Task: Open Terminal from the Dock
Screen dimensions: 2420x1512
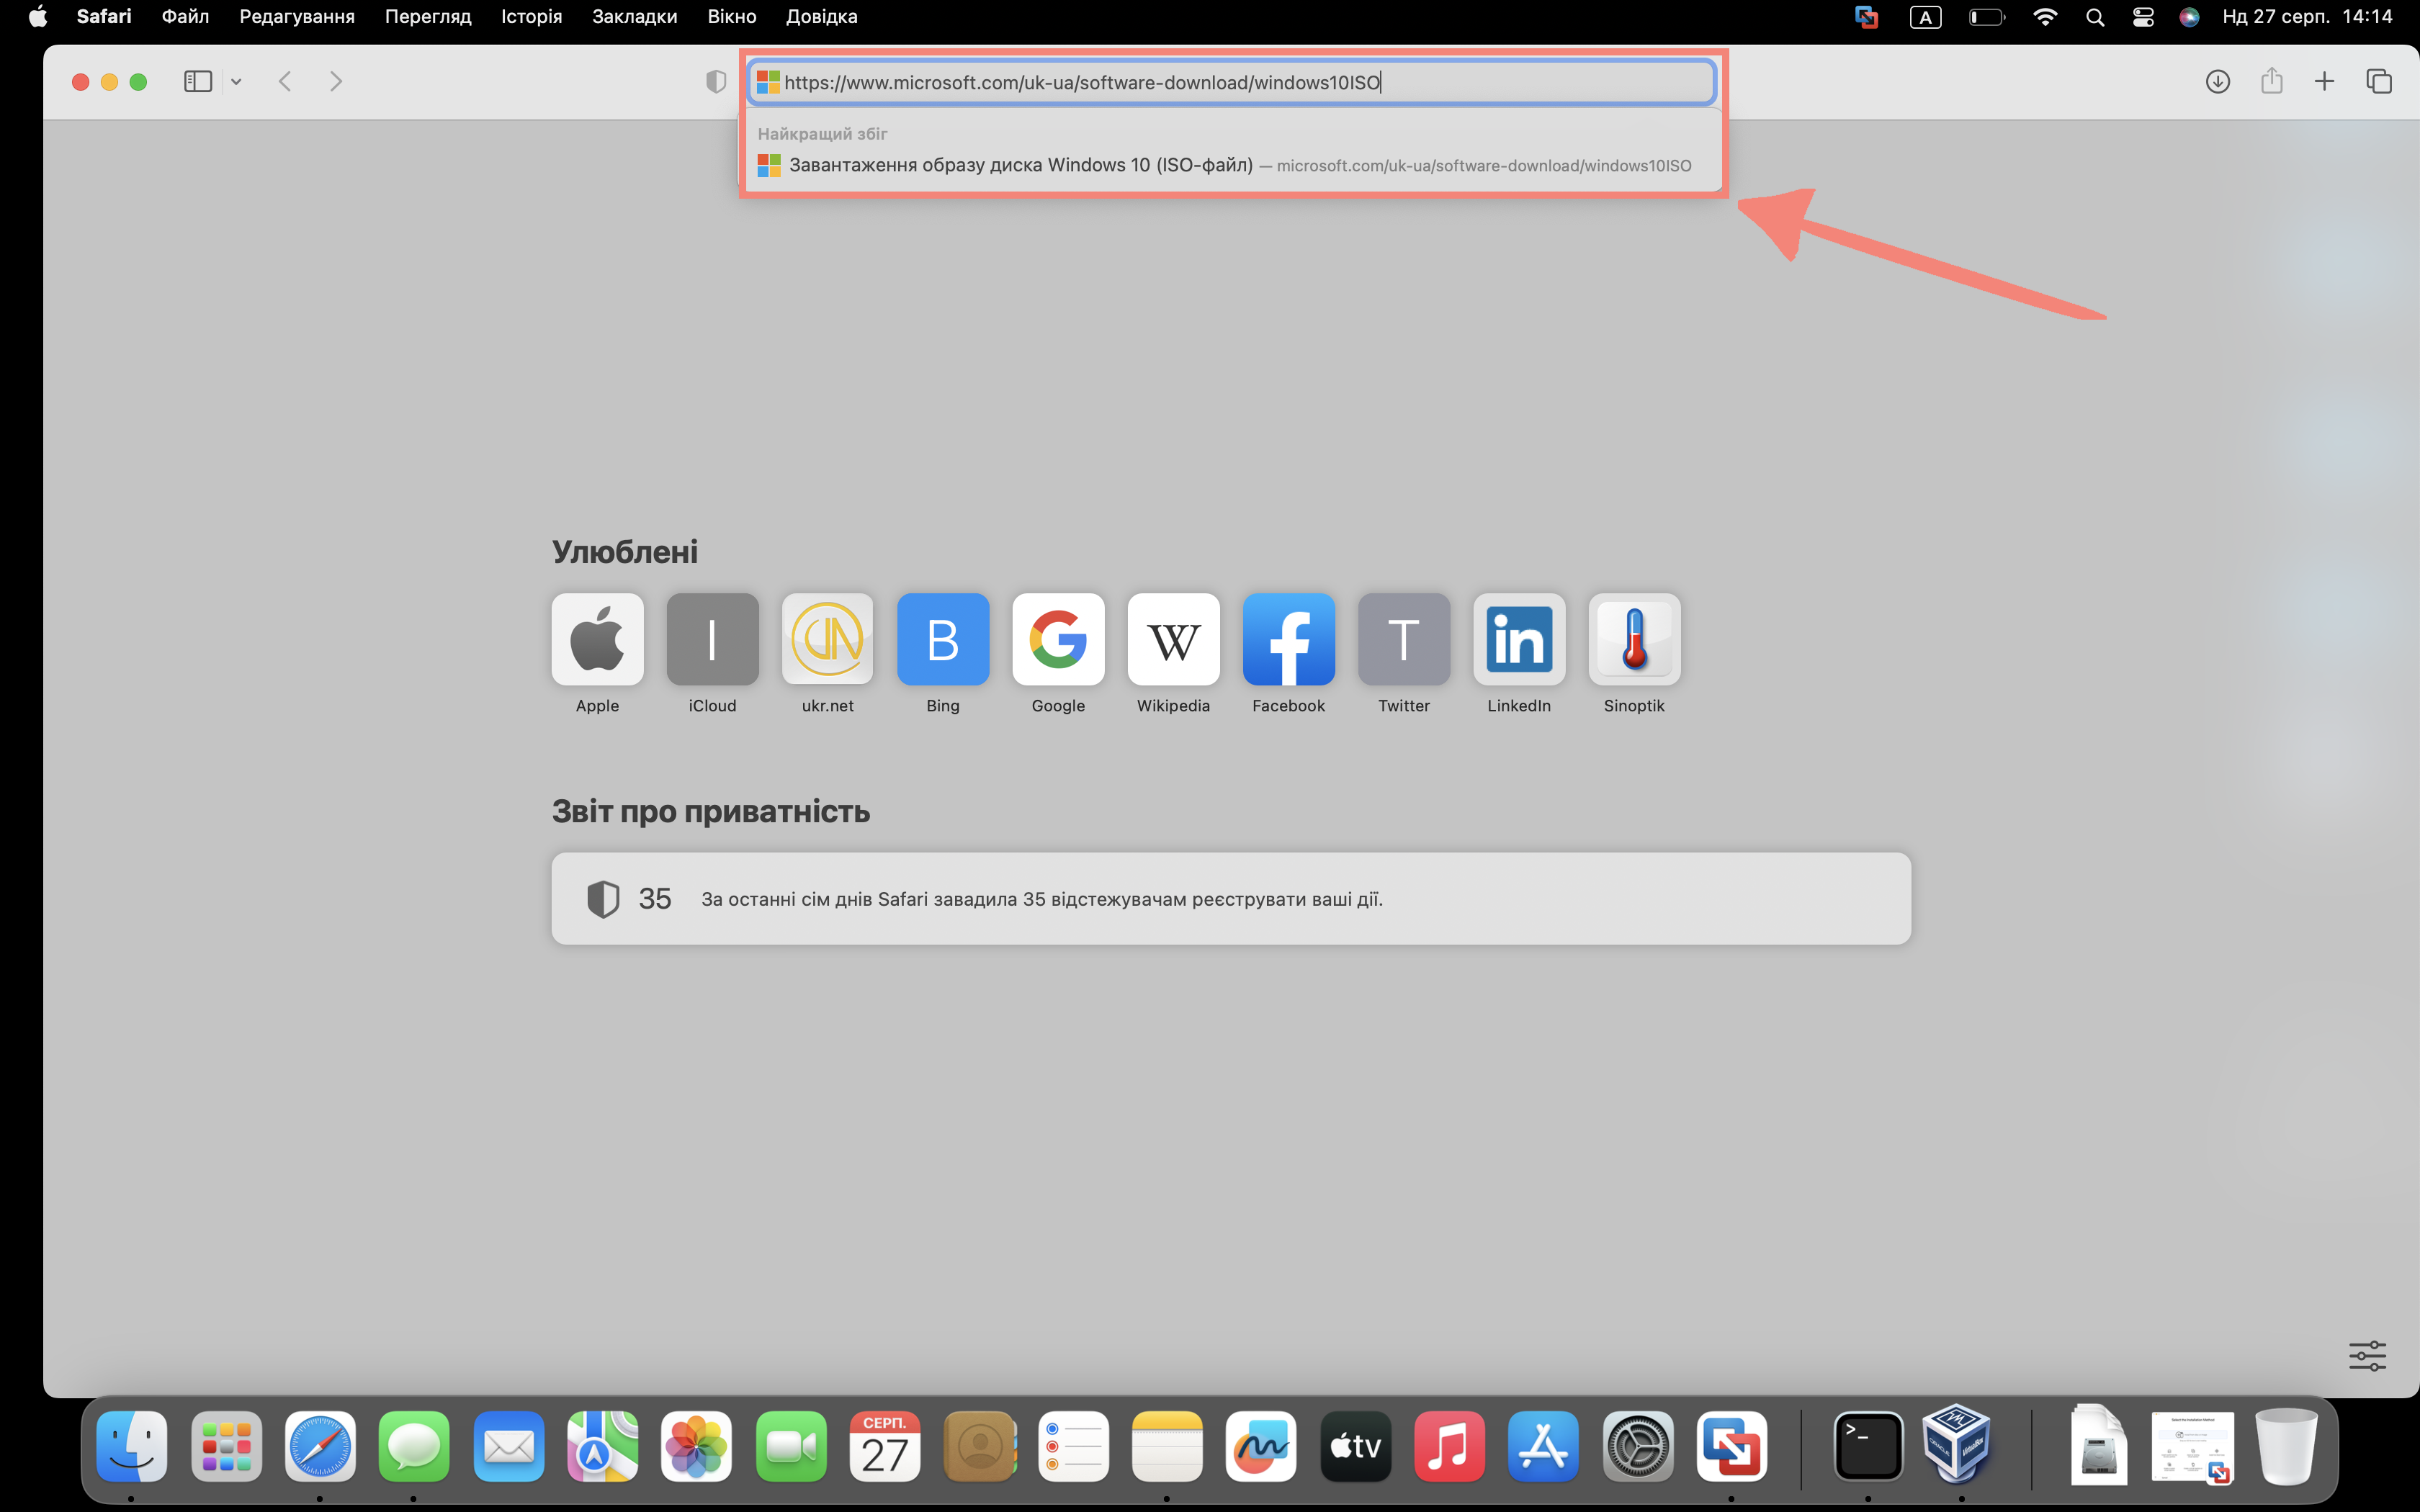Action: [x=1868, y=1446]
